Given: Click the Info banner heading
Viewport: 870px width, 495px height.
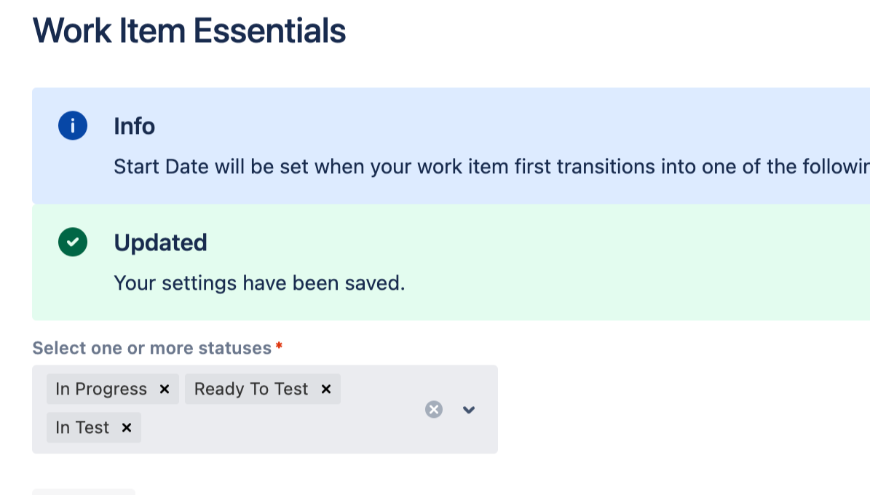Looking at the screenshot, I should pyautogui.click(x=134, y=126).
